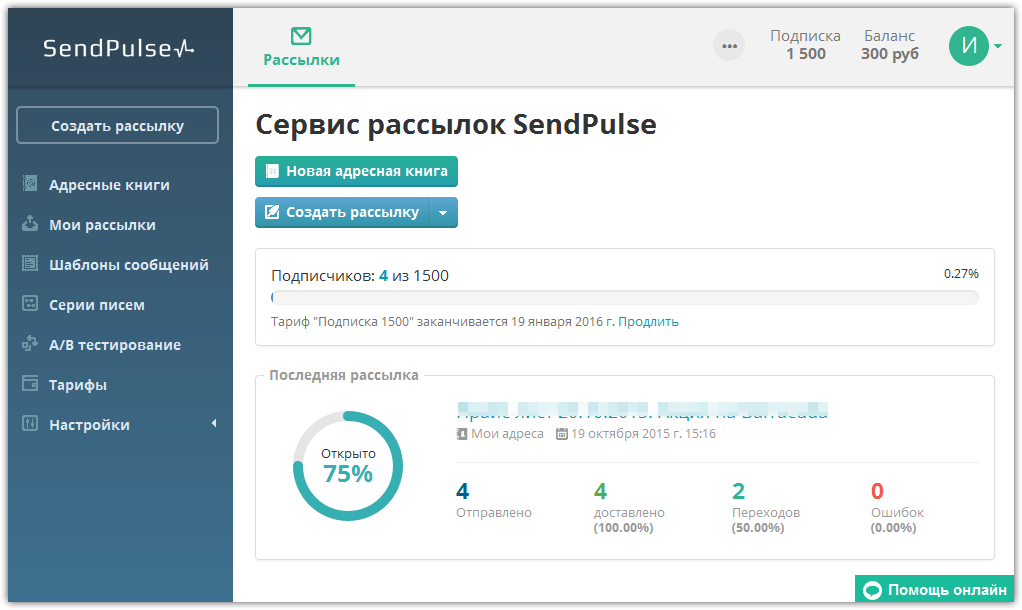
Task: Open the Помощь онлайн chat button
Action: (935, 589)
